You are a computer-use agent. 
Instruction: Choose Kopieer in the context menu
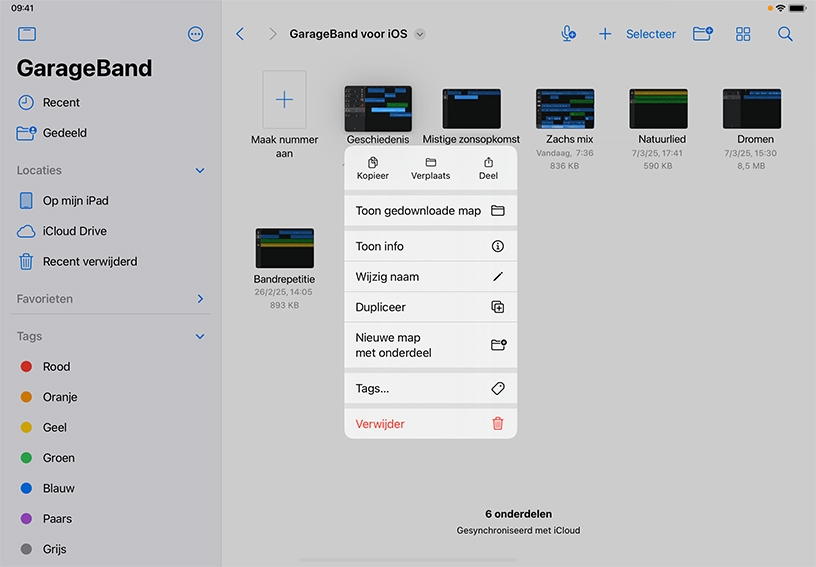click(x=373, y=169)
